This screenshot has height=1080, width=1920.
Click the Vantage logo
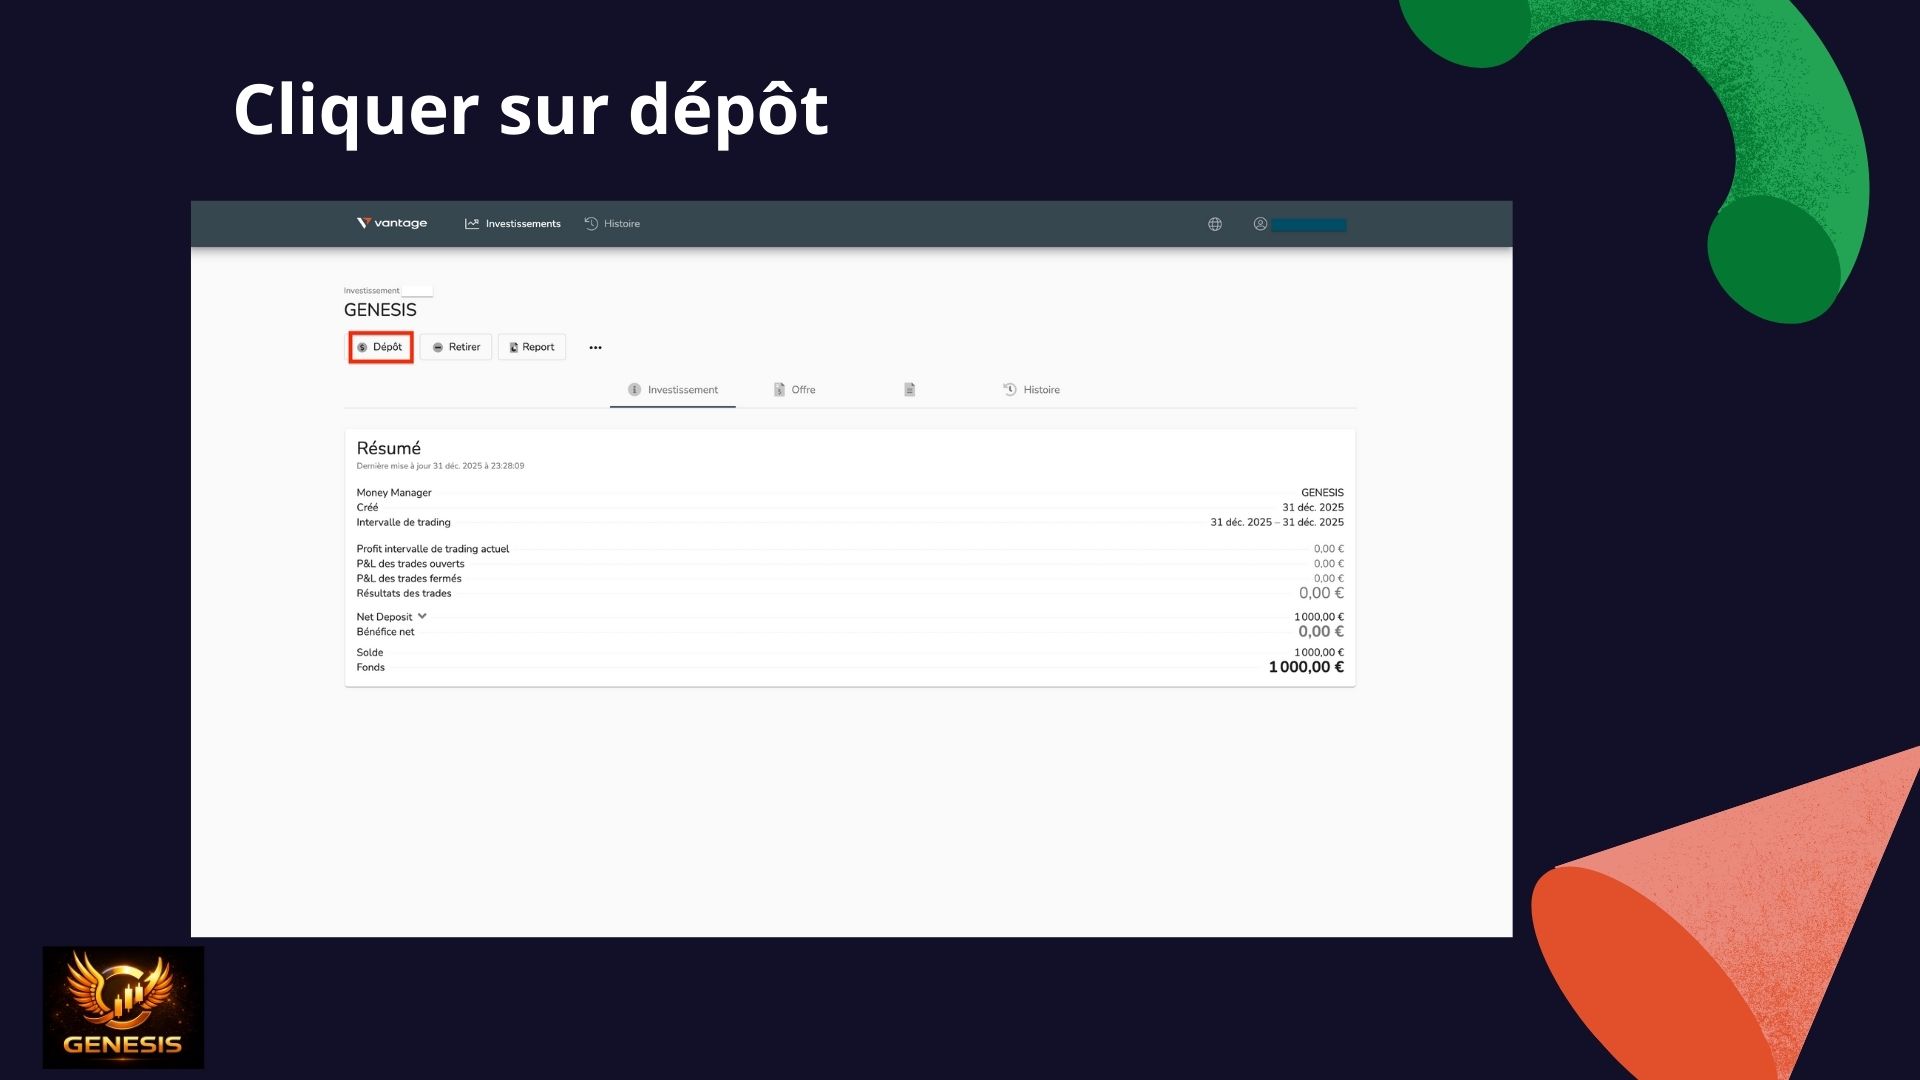(392, 223)
